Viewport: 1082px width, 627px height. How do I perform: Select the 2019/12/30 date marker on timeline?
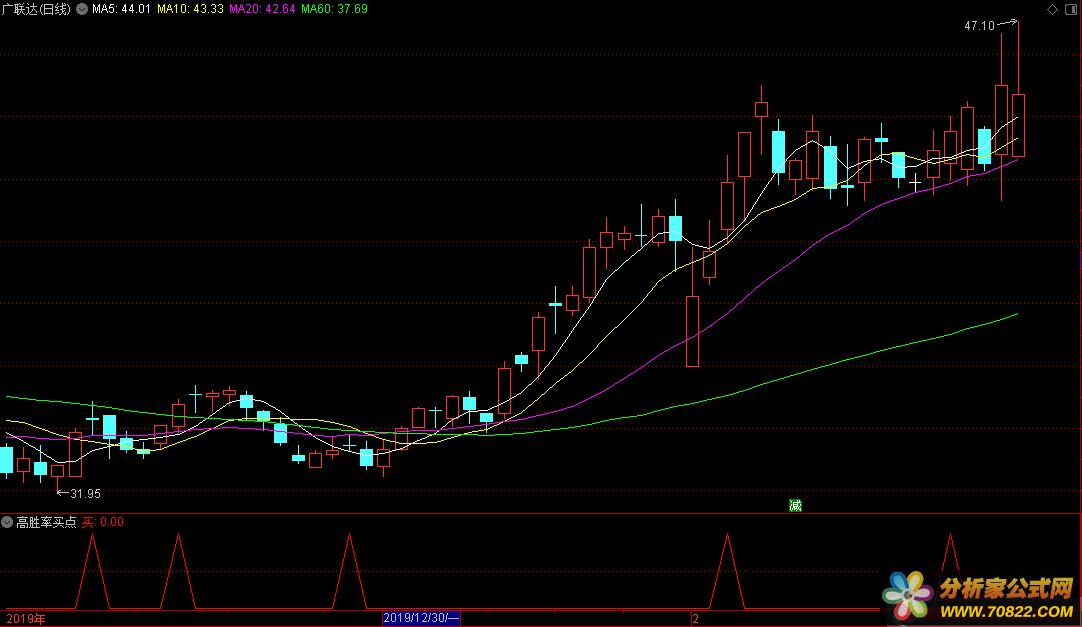point(421,619)
